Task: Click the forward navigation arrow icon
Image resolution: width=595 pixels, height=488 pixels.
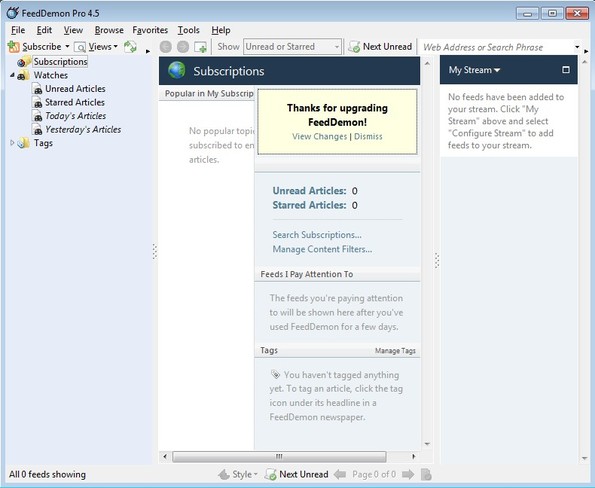Action: 183,47
